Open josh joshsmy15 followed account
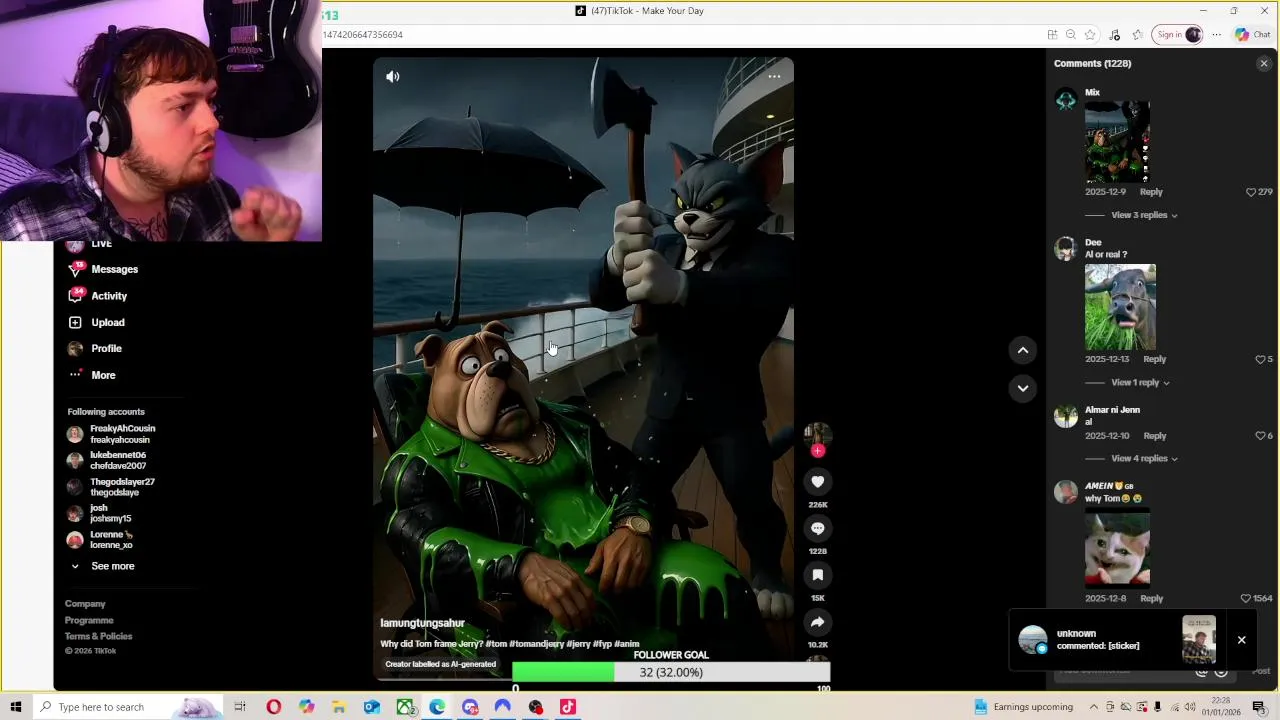 coord(100,513)
